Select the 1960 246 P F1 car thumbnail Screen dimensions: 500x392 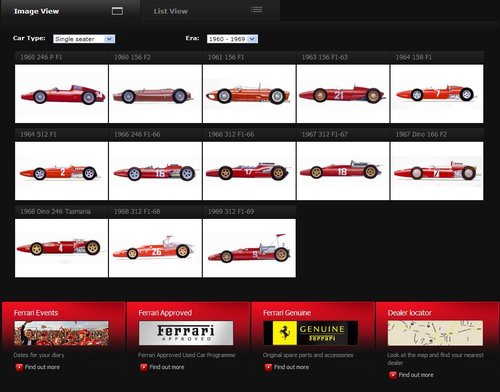click(61, 94)
